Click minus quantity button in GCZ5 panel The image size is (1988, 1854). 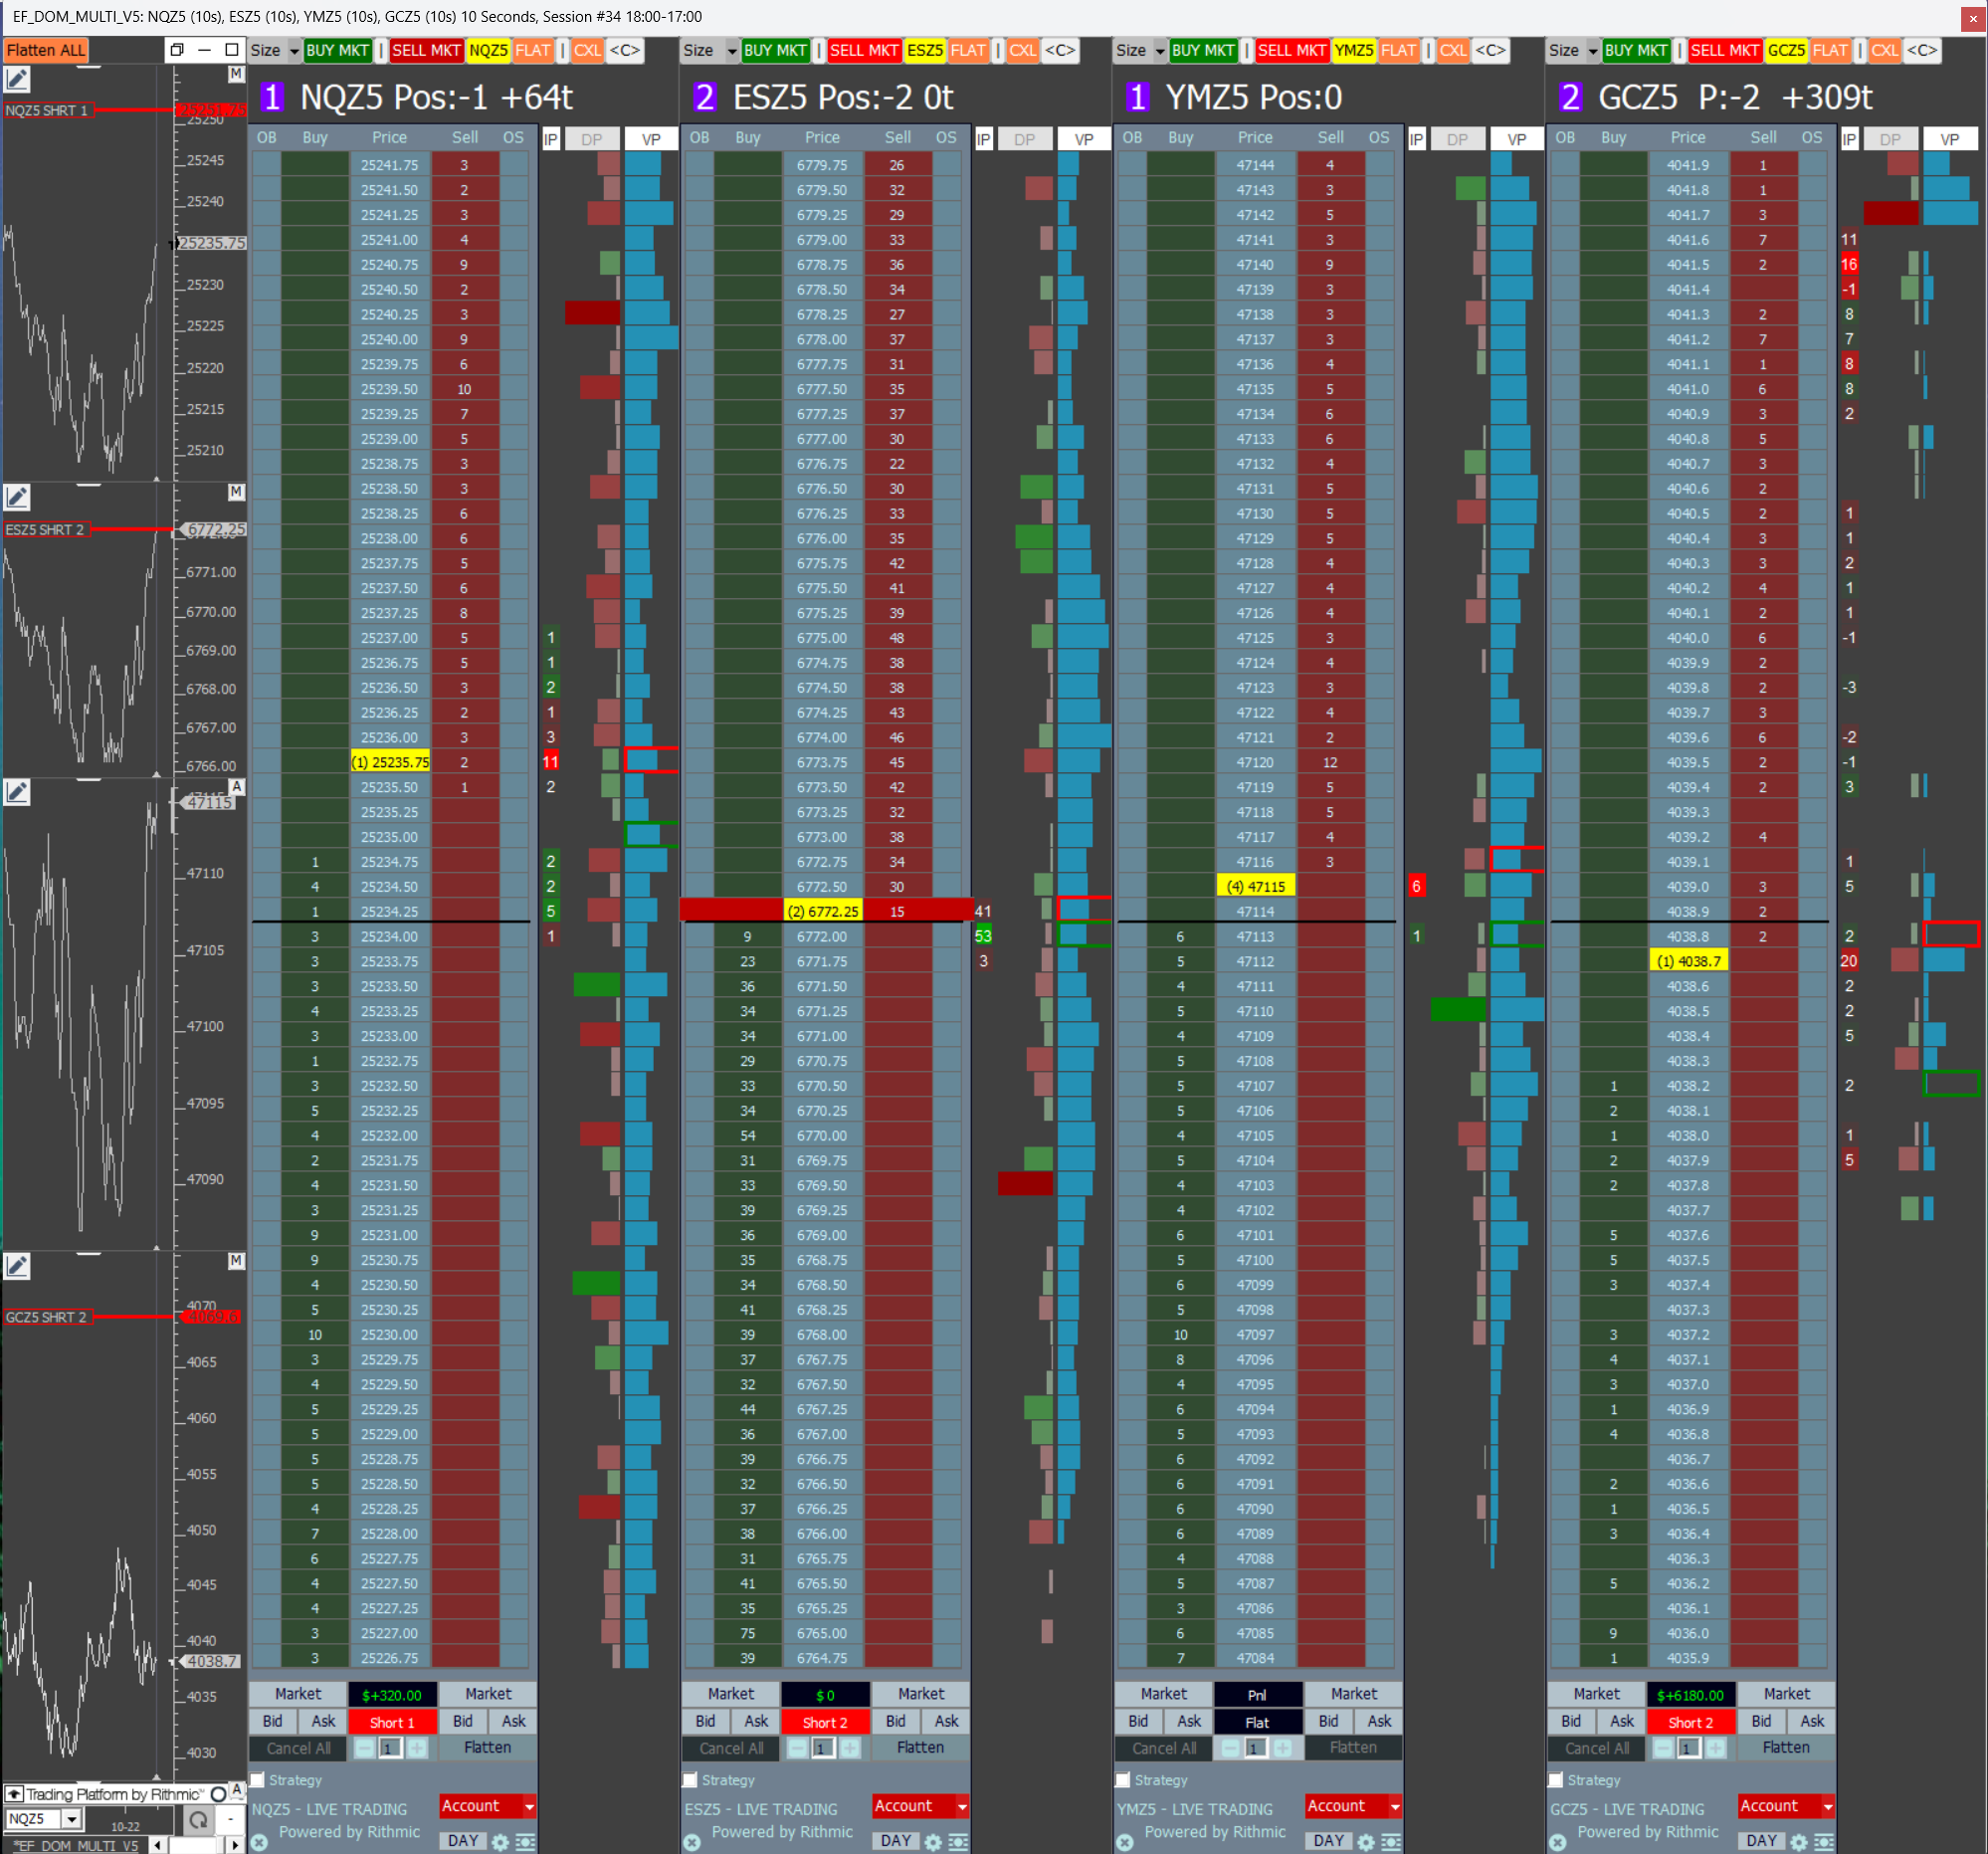click(x=1662, y=1748)
